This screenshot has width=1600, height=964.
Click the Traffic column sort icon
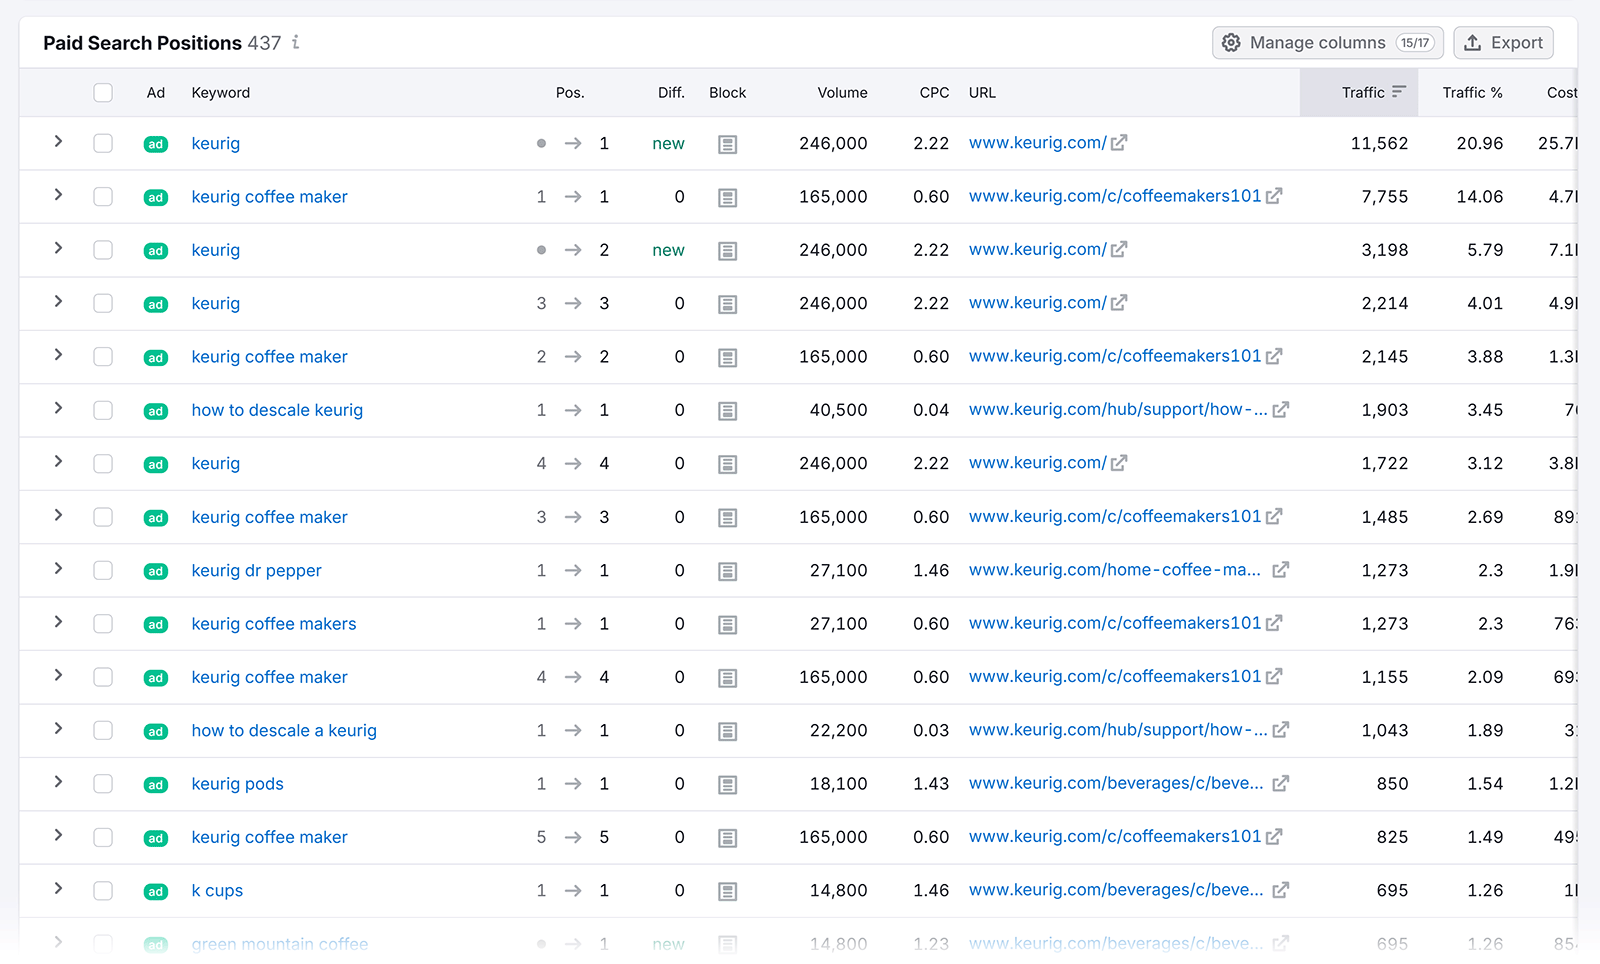(1397, 91)
